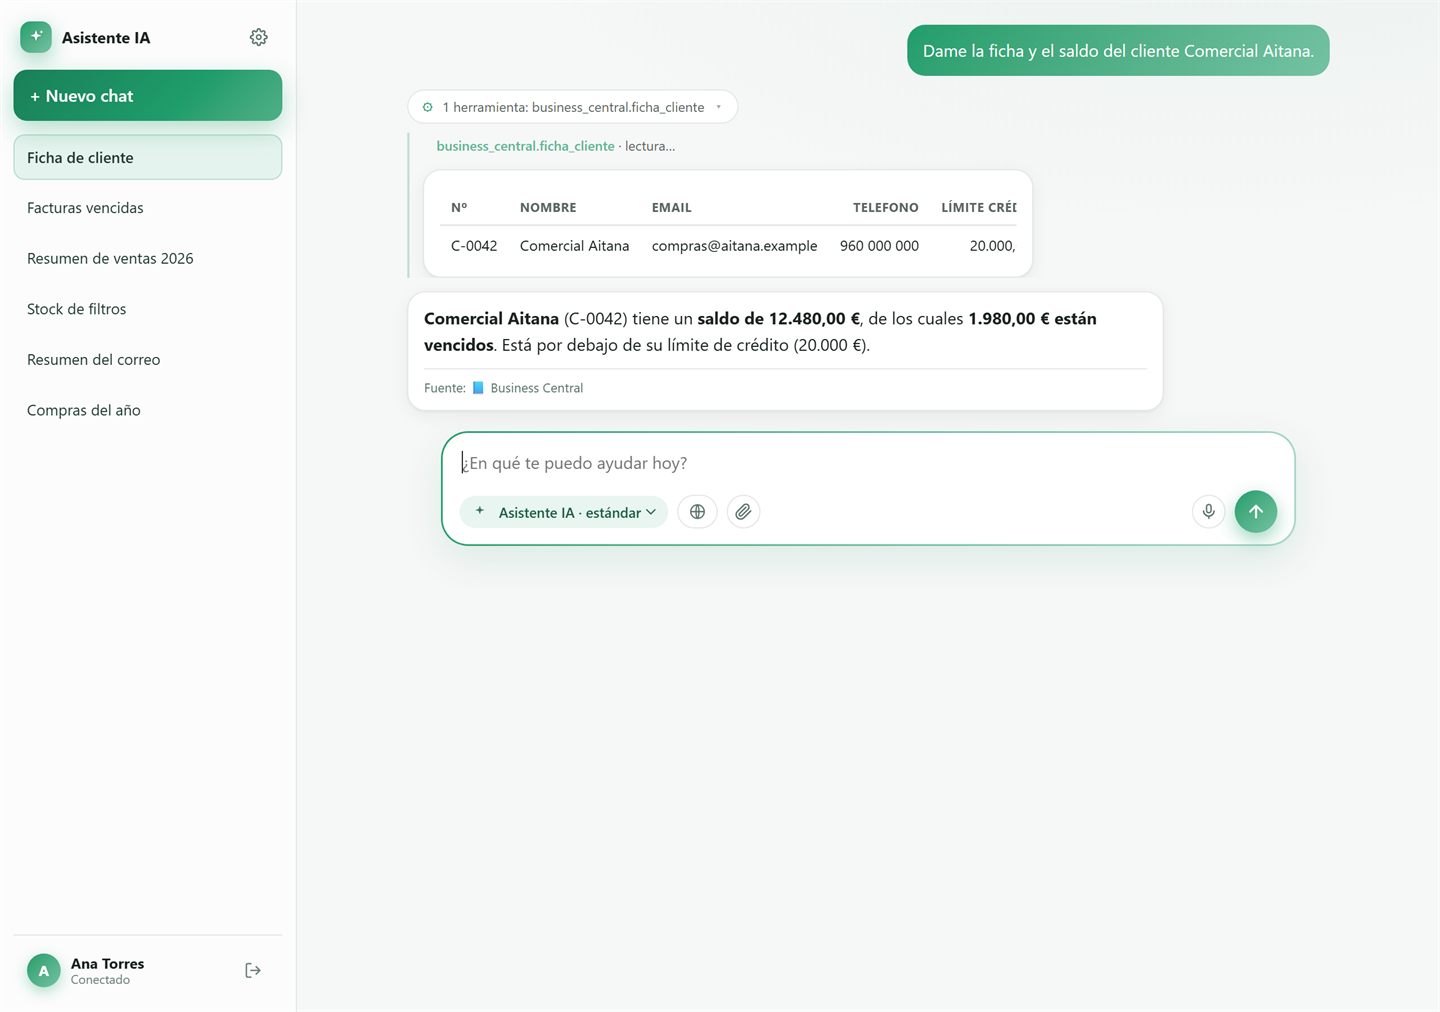This screenshot has height=1012, width=1440.
Task: Click the NOMBRE column header
Action: [x=548, y=208]
